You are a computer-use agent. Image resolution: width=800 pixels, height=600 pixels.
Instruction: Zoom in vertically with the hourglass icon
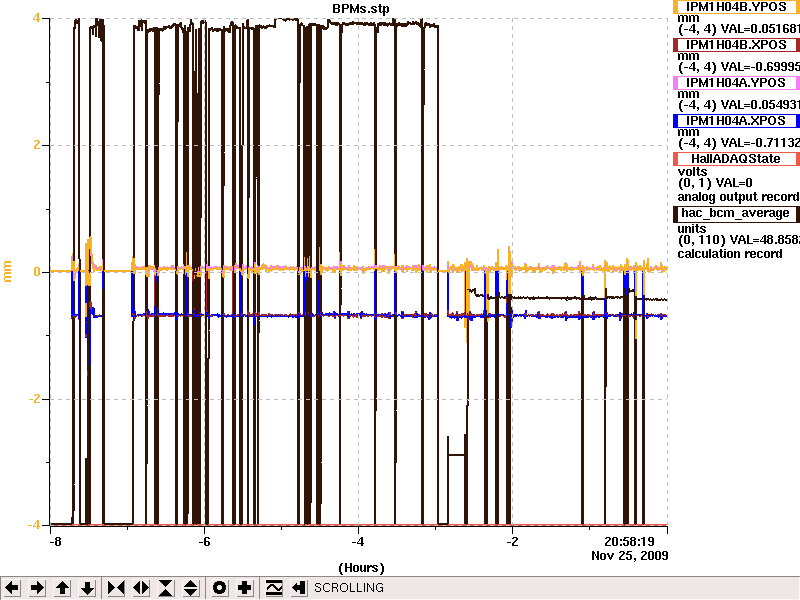point(166,588)
